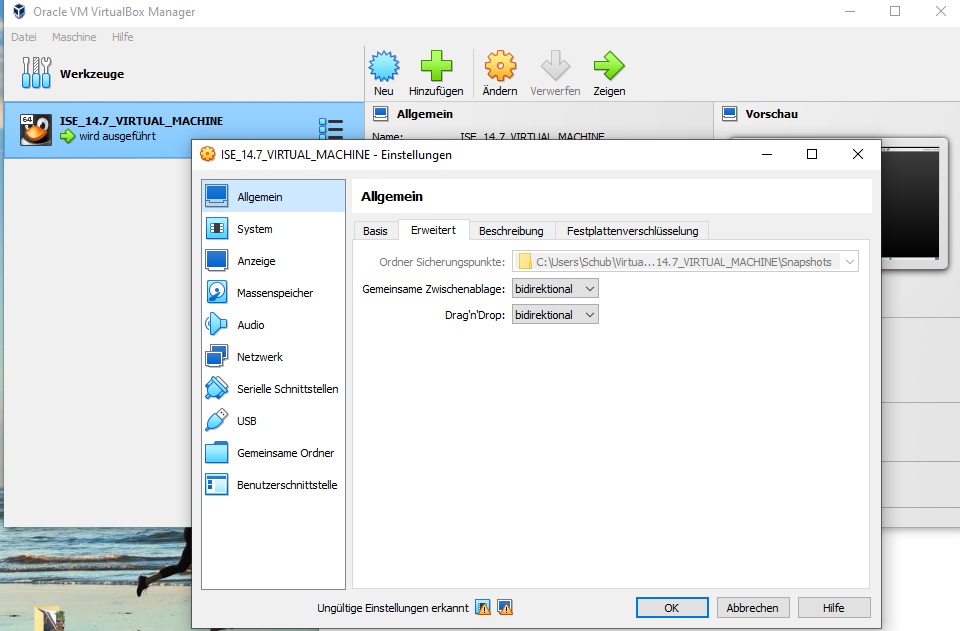
Task: Open the Netzwerk settings category
Action: click(274, 357)
